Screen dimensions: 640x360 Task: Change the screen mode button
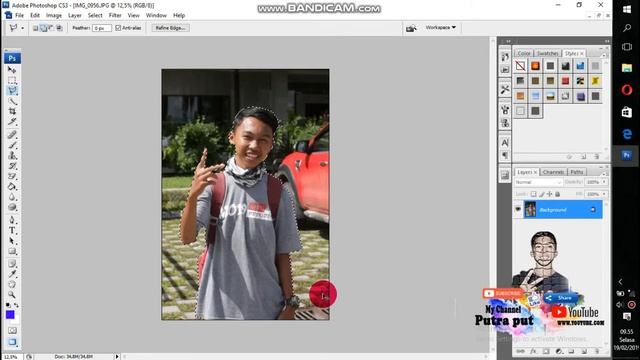(12, 342)
